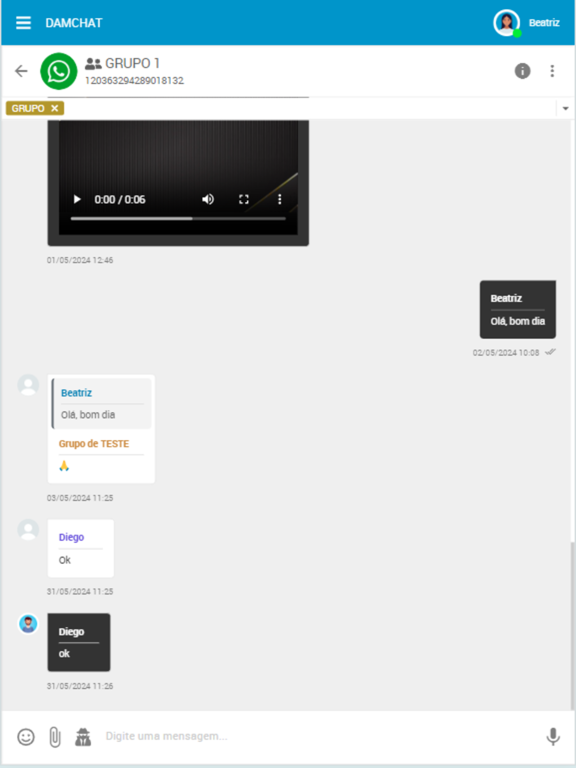Viewport: 576px width, 768px height.
Task: Click Beatriz's profile avatar in header
Action: click(x=506, y=23)
